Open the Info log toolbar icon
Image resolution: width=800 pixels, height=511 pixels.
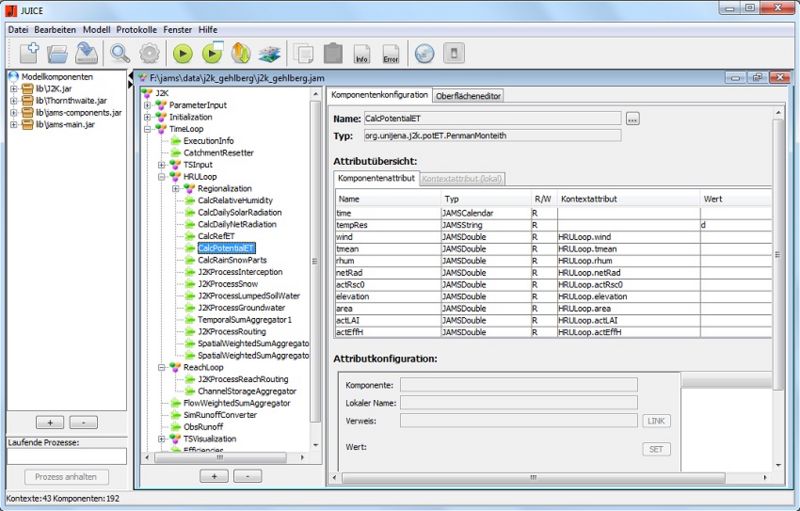click(x=362, y=53)
